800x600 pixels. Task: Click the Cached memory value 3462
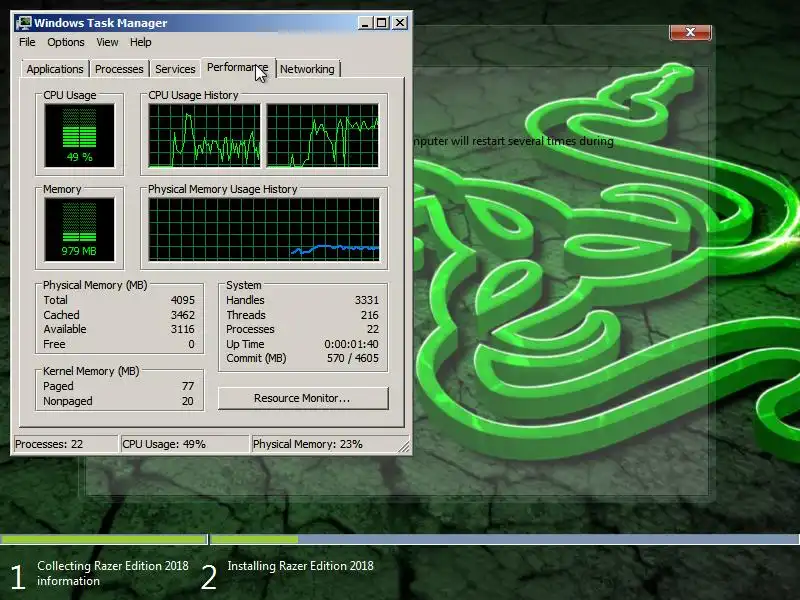[183, 315]
